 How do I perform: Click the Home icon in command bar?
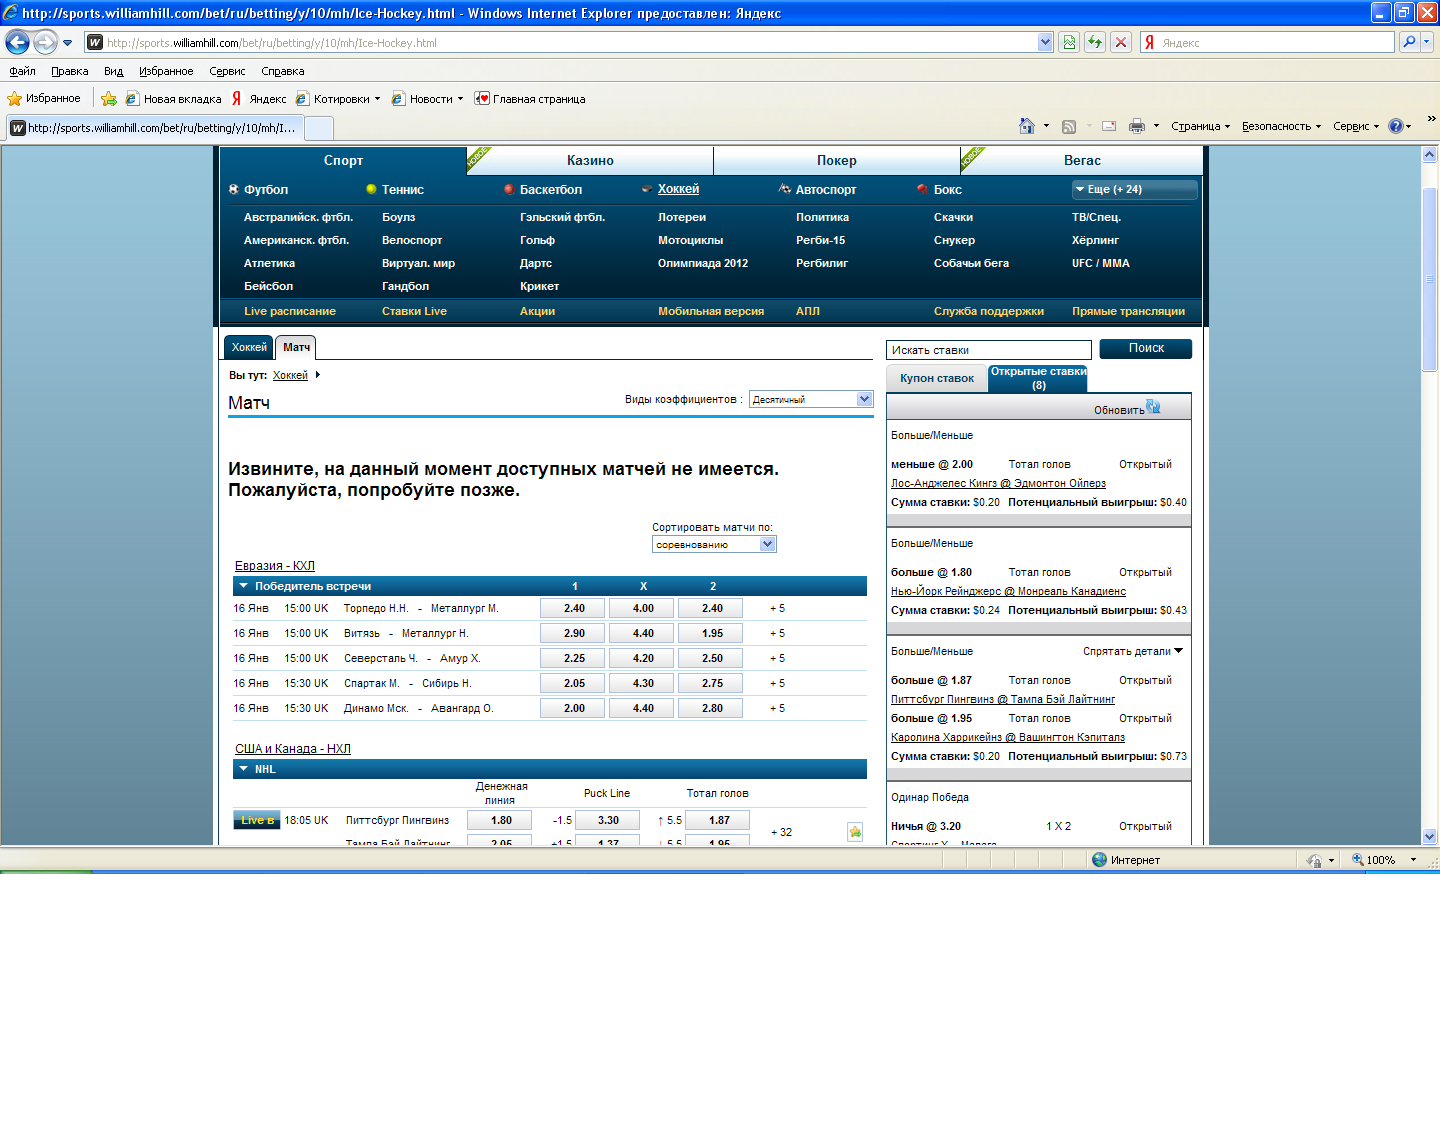[1027, 126]
